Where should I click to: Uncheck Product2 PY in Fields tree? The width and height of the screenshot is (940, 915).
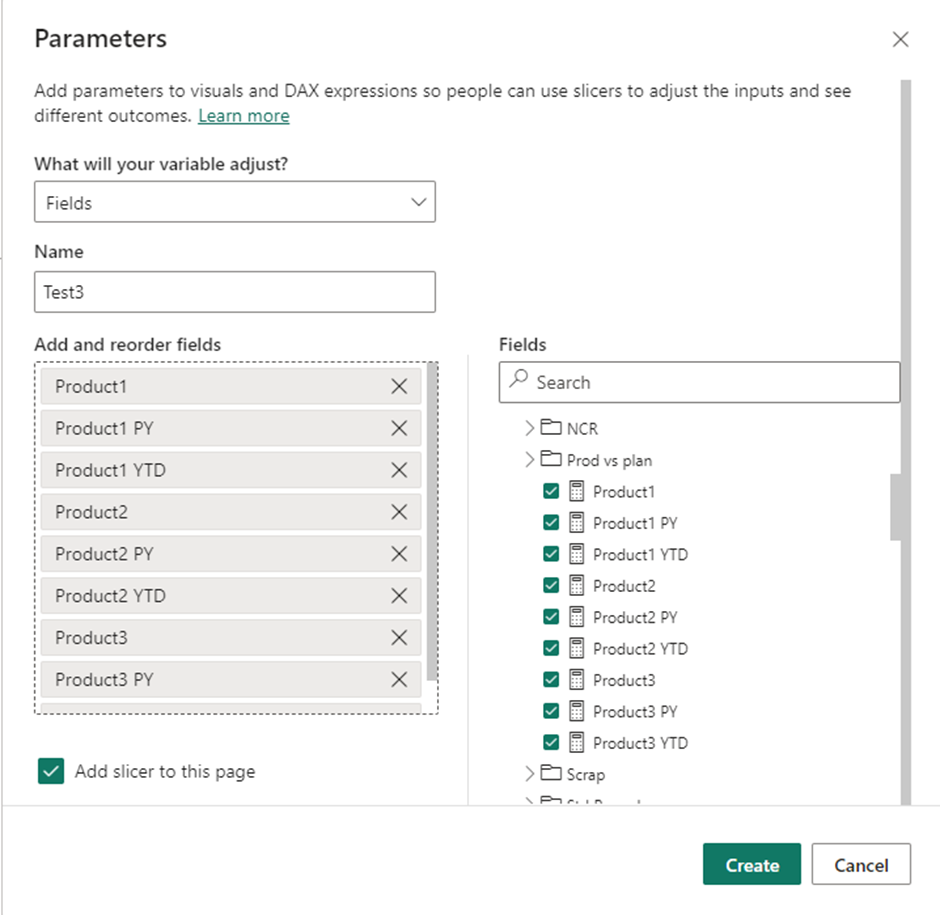551,616
